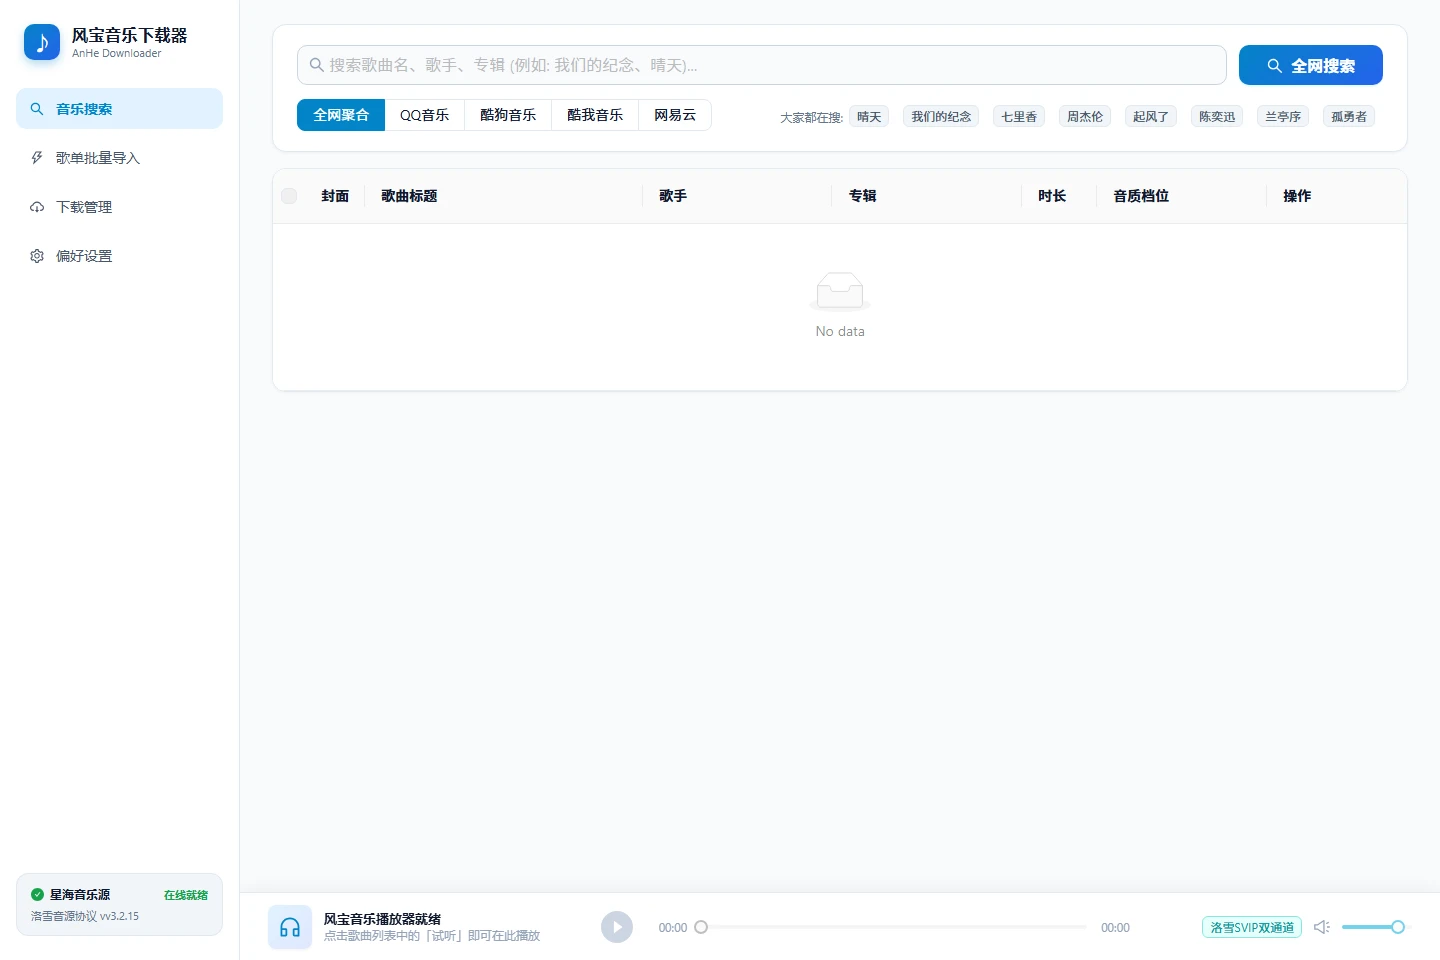Go to 下载管理 page

point(119,206)
